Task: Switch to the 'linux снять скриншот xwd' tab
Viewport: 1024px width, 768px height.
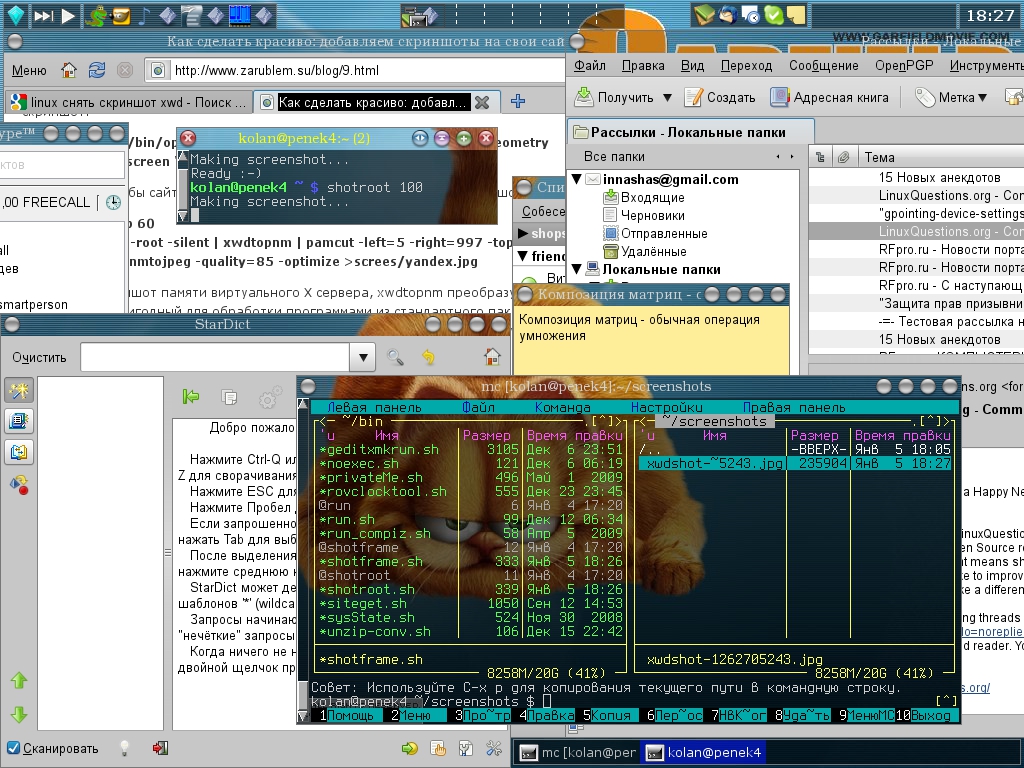Action: (130, 103)
